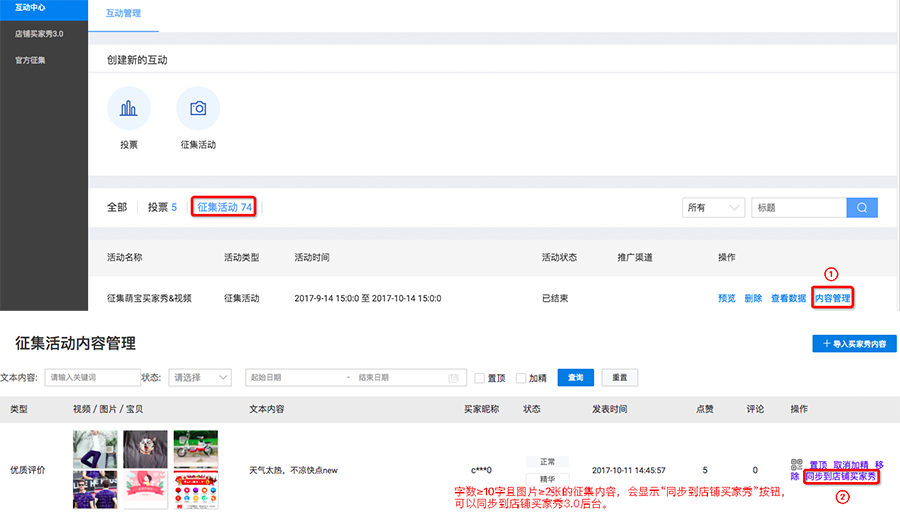The height and width of the screenshot is (516, 900).
Task: Click the blue search magnifier button
Action: pyautogui.click(x=862, y=208)
